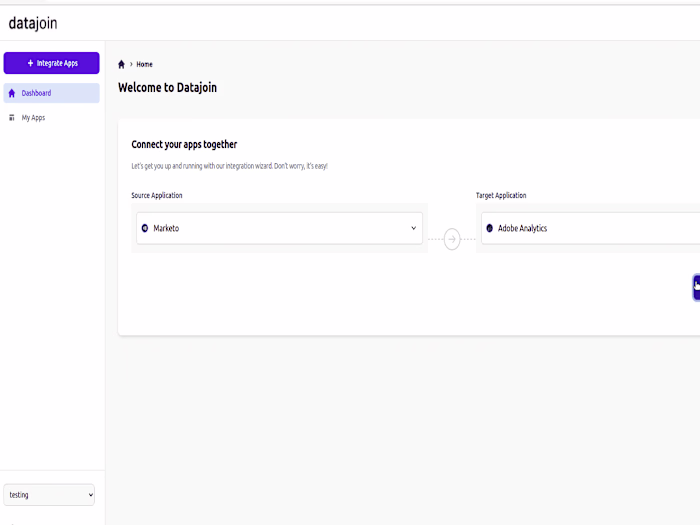Click the My Apps sidebar icon
The height and width of the screenshot is (525, 700).
point(12,118)
